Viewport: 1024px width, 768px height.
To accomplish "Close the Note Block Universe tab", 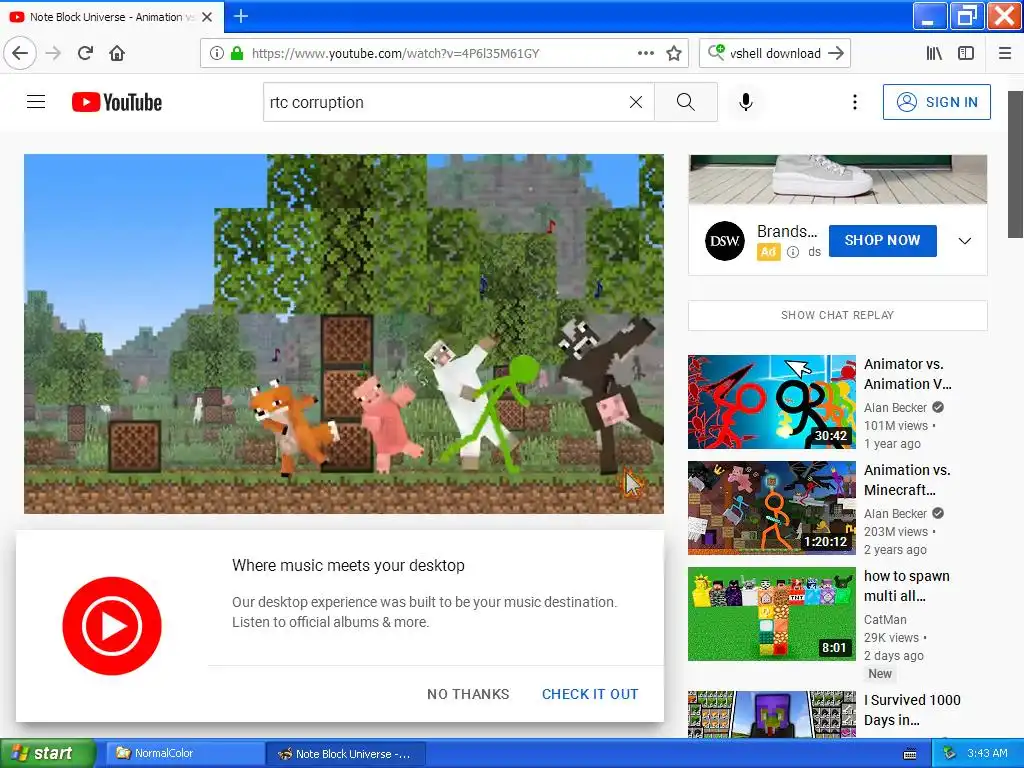I will 207,17.
